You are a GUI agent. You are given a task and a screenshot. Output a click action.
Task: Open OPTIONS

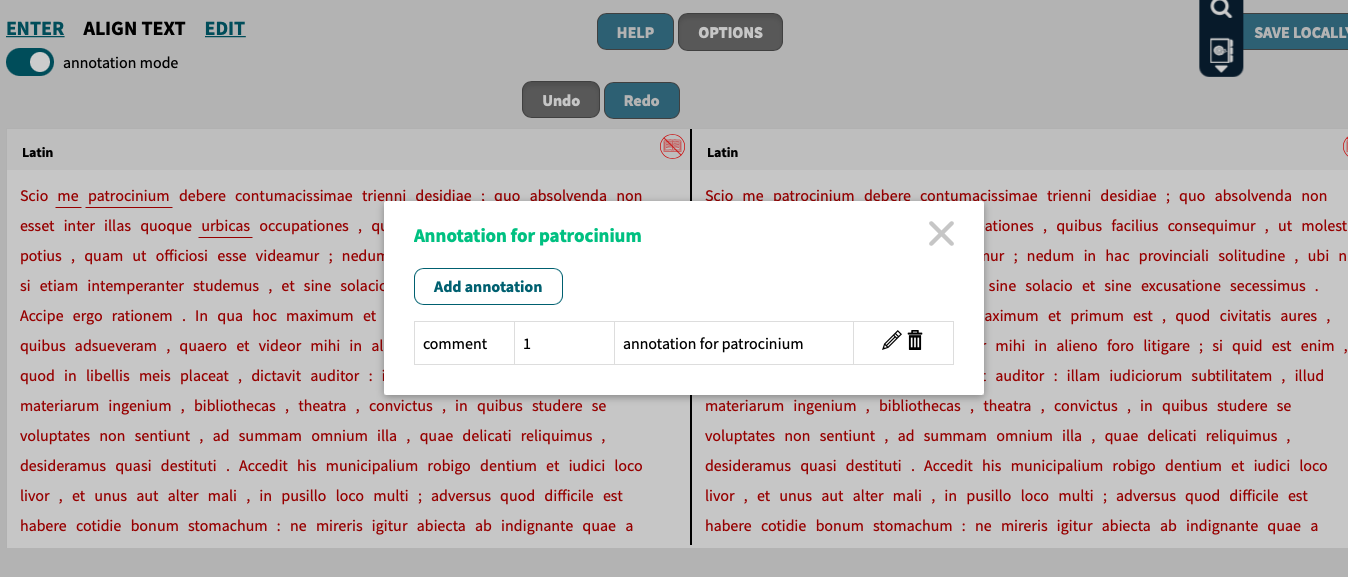point(730,31)
